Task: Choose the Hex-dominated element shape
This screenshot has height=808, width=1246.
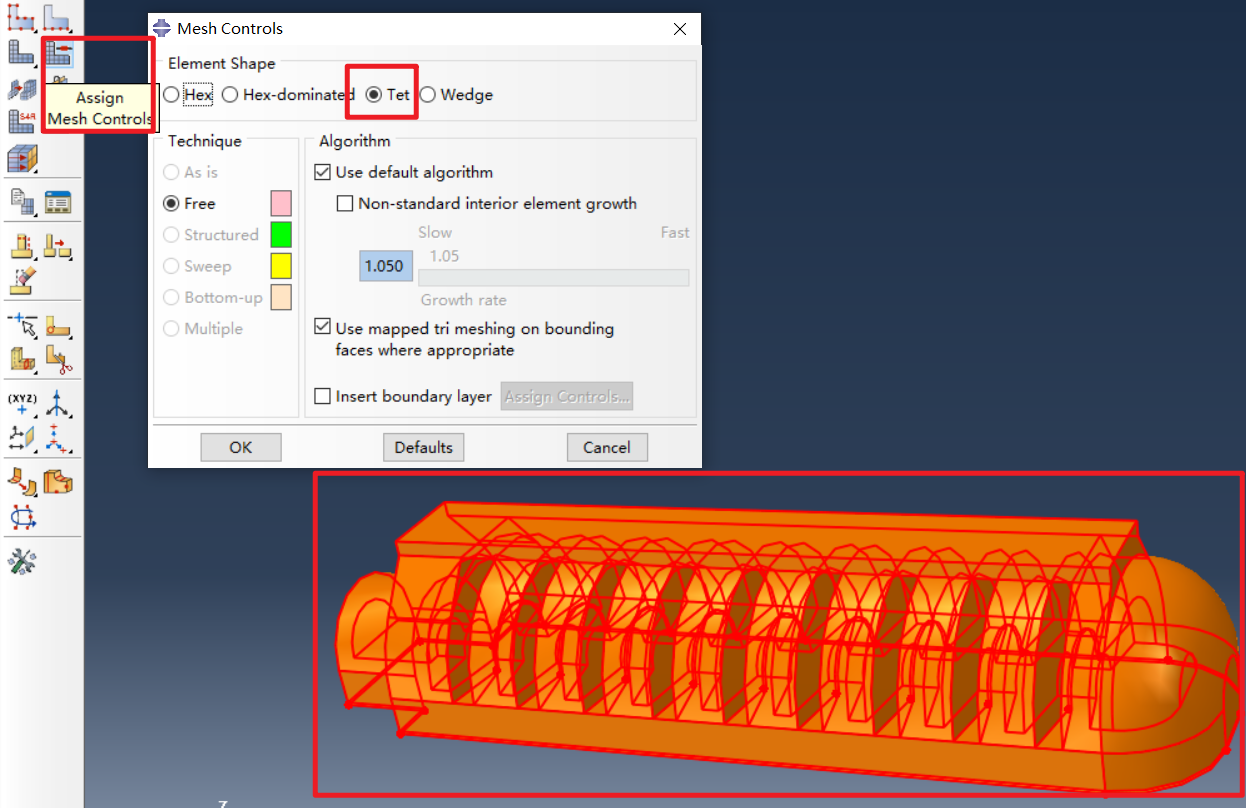Action: [230, 94]
